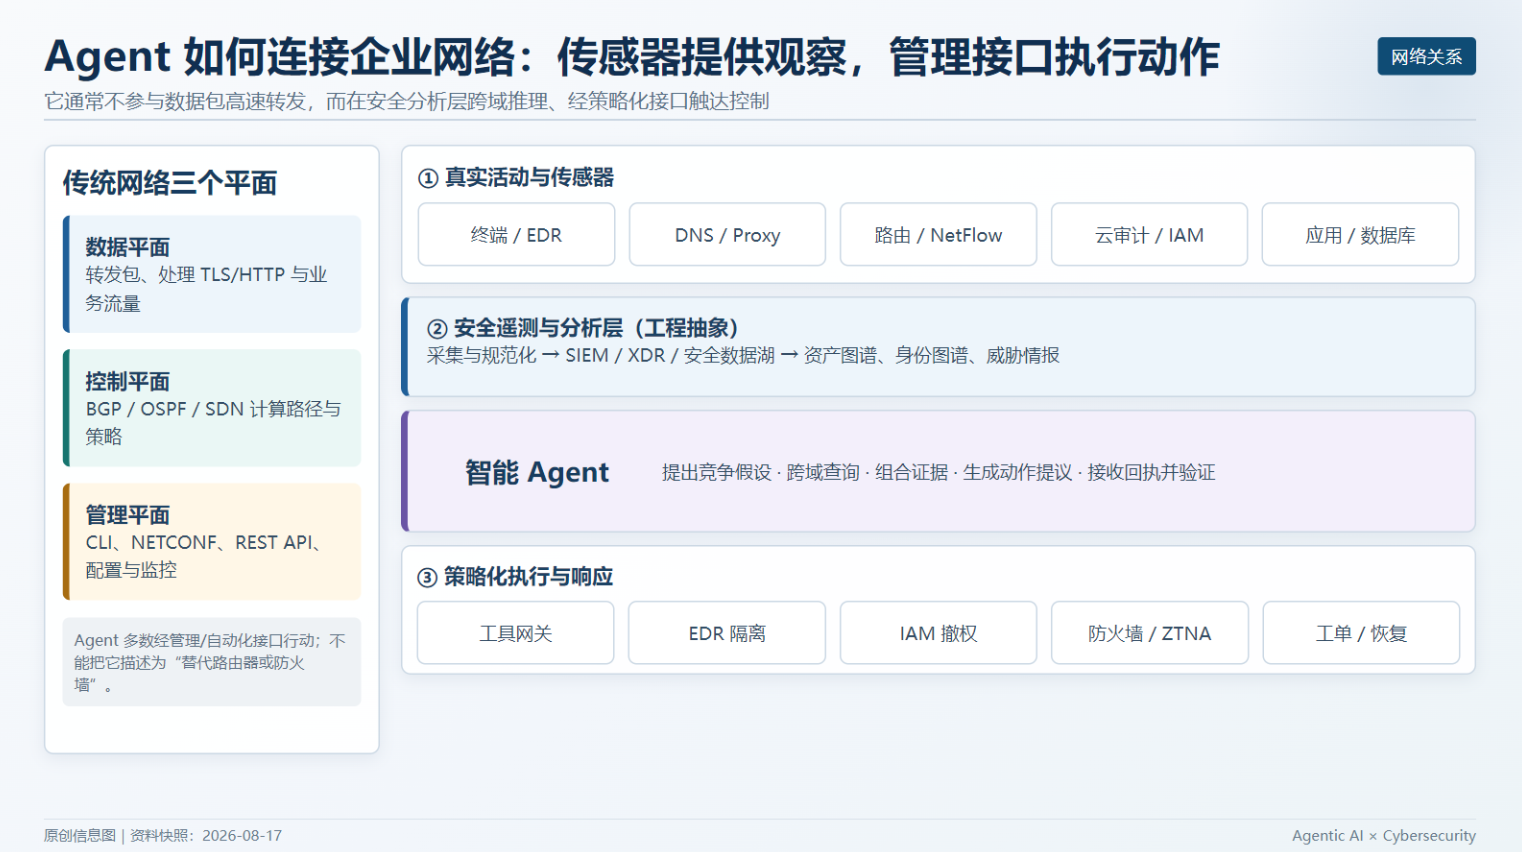
Task: Click the 提出竞争假设 · 跨域查询 capability text
Action: [938, 472]
